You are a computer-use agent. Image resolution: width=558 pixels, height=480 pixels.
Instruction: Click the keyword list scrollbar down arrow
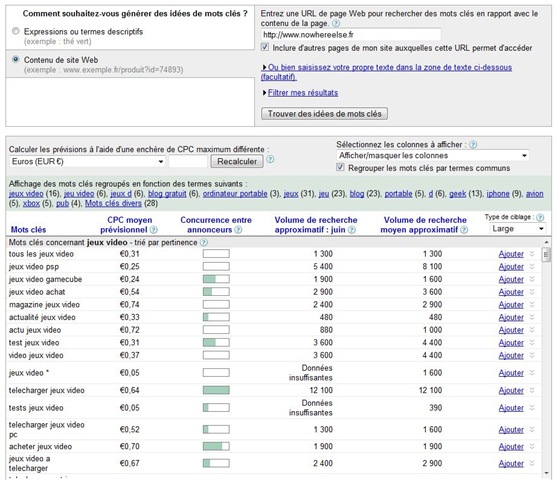[546, 473]
